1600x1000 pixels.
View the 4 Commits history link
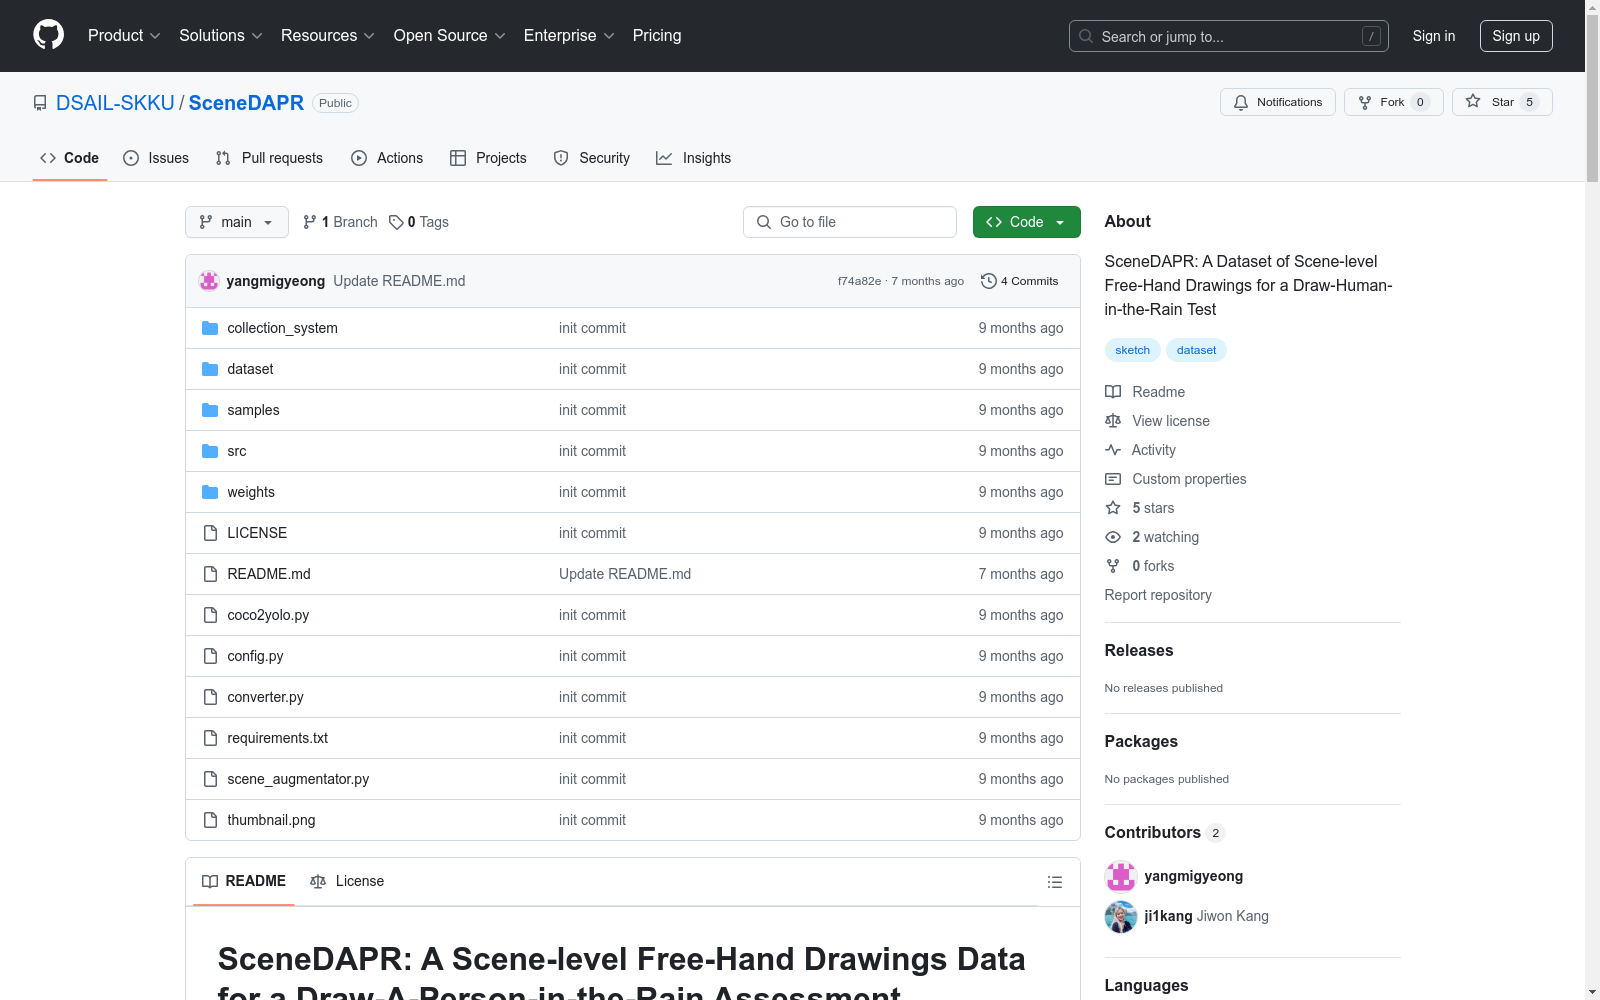[1020, 281]
